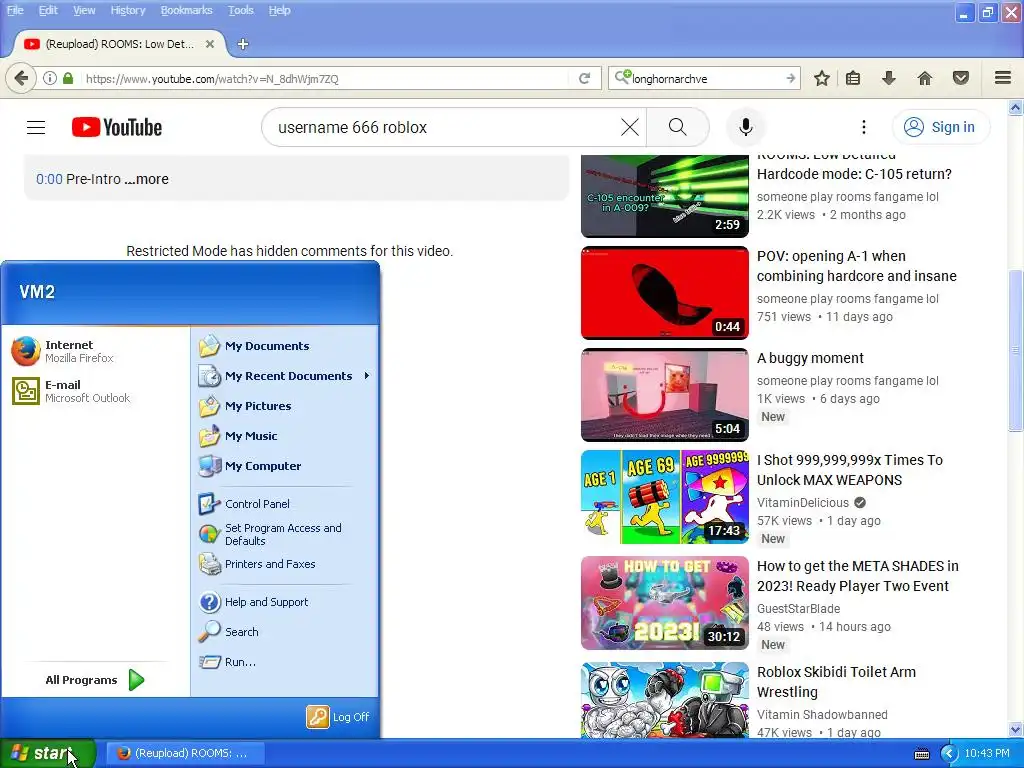Open Firefox downloads arrow icon
Screen dimensions: 1024x768
point(889,78)
